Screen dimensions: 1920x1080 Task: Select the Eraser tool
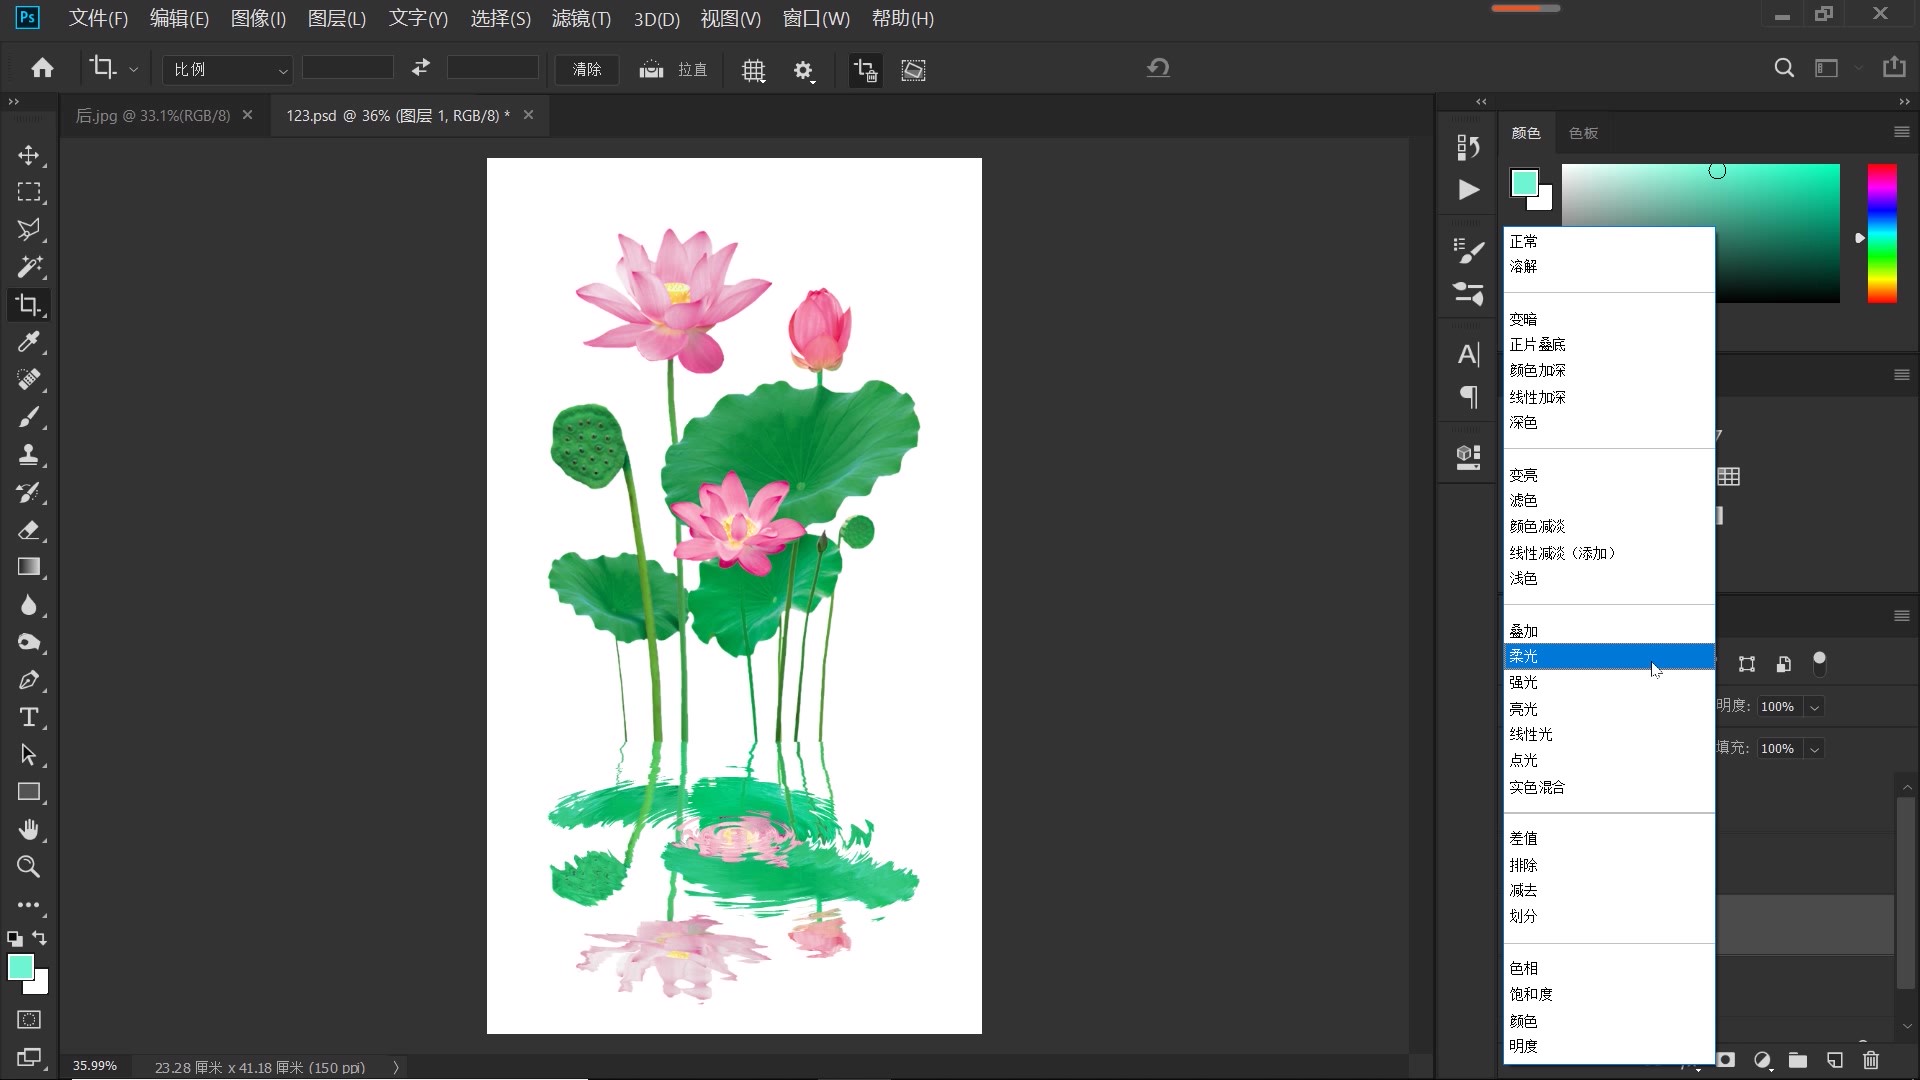click(x=29, y=530)
